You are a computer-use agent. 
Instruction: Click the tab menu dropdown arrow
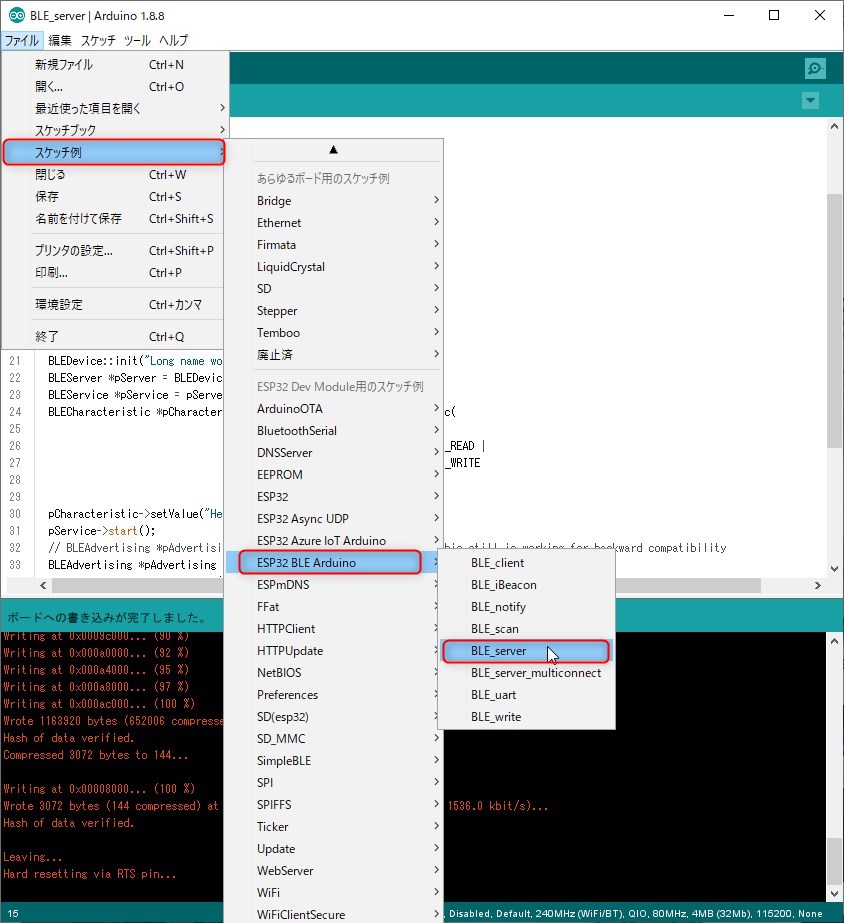pos(810,101)
